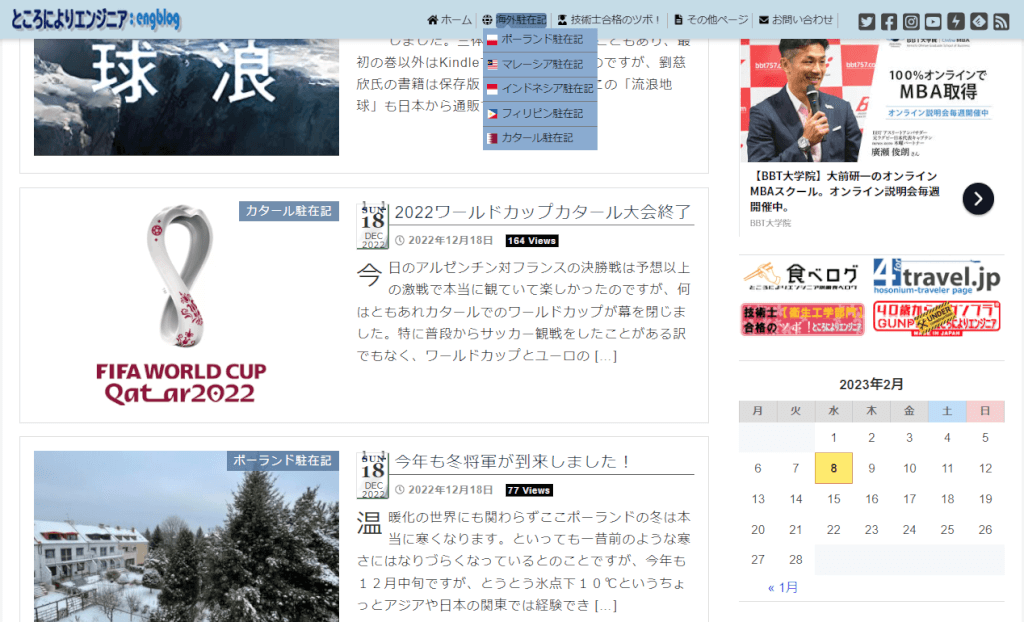Click the arrow button on BBT ad
Image resolution: width=1024 pixels, height=622 pixels.
coord(978,199)
